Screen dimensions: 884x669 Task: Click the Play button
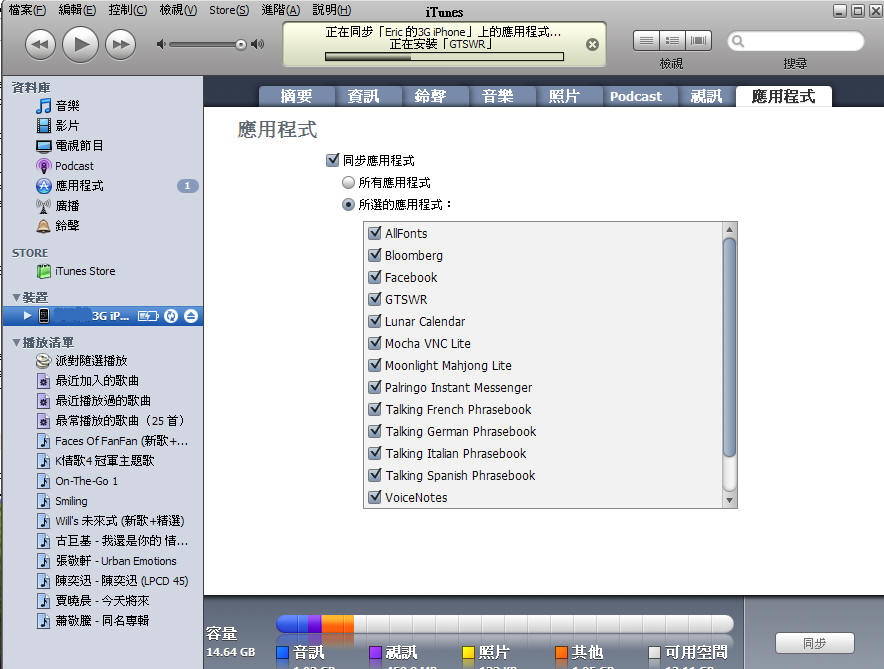click(81, 44)
